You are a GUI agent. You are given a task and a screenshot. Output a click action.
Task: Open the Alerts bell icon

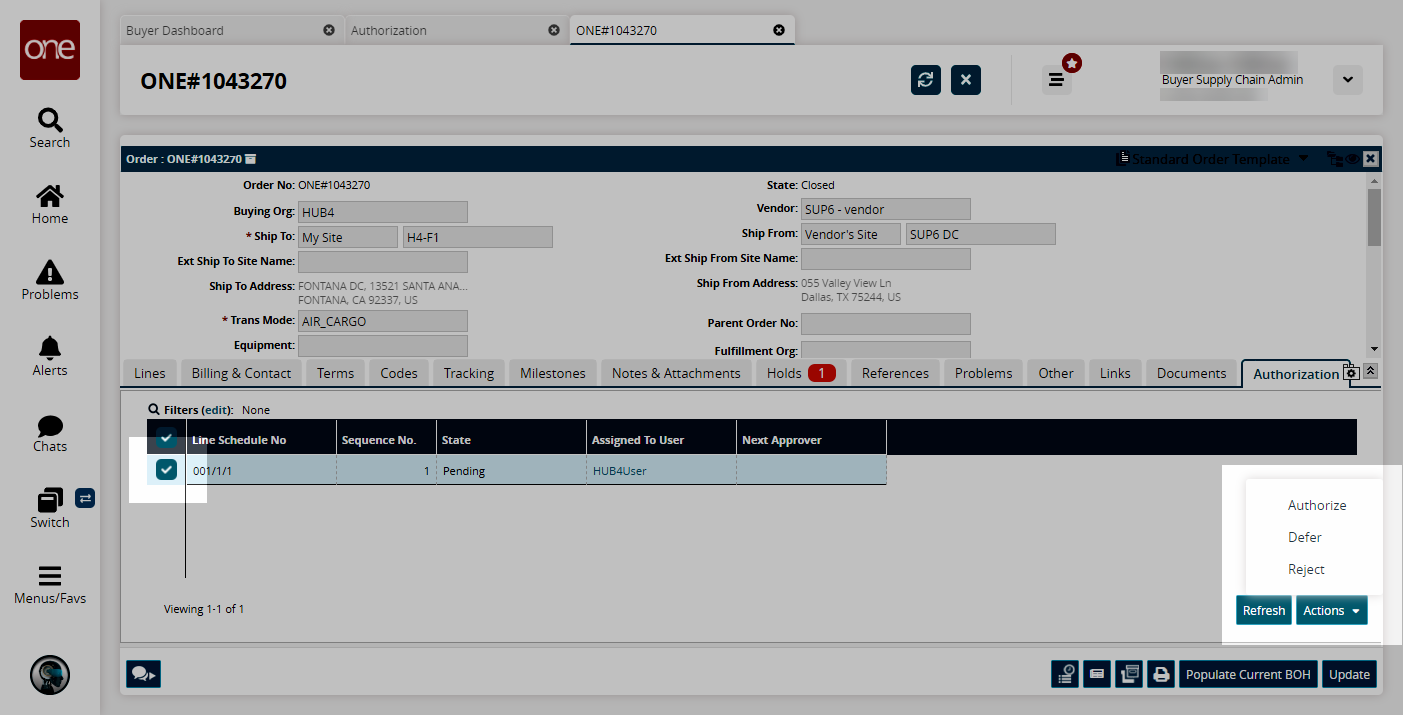click(49, 355)
